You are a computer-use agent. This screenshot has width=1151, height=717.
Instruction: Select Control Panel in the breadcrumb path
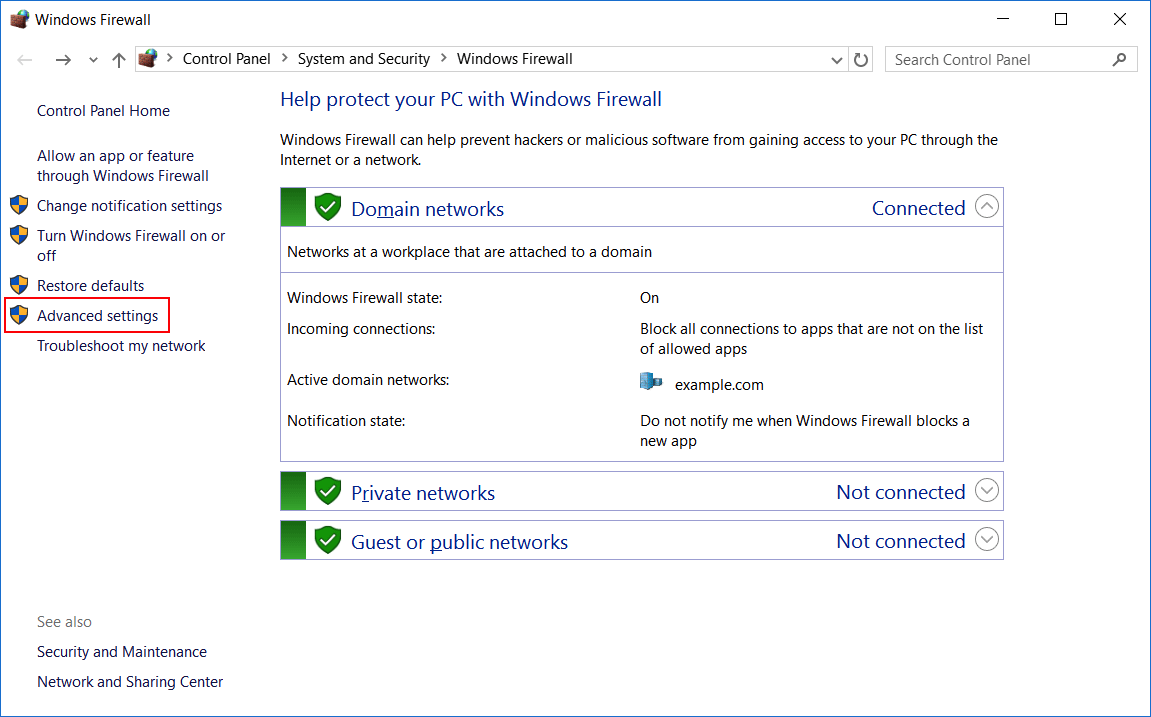[x=226, y=59]
